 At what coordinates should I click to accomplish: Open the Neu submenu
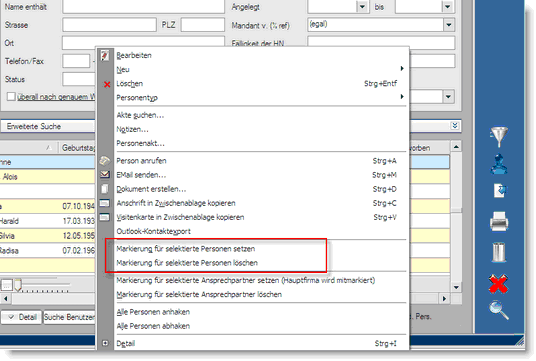(261, 69)
